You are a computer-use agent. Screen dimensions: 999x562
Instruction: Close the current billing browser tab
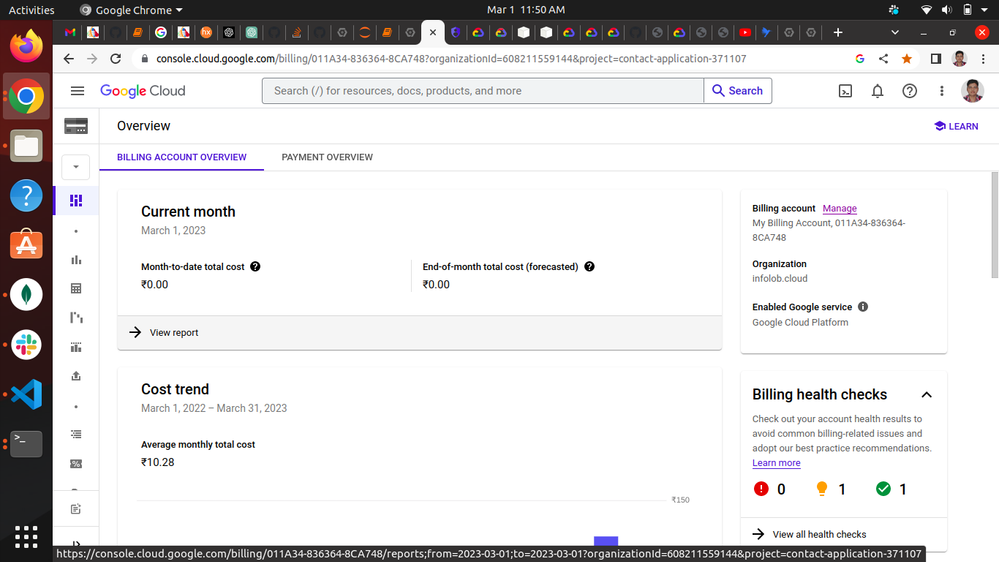(x=433, y=32)
